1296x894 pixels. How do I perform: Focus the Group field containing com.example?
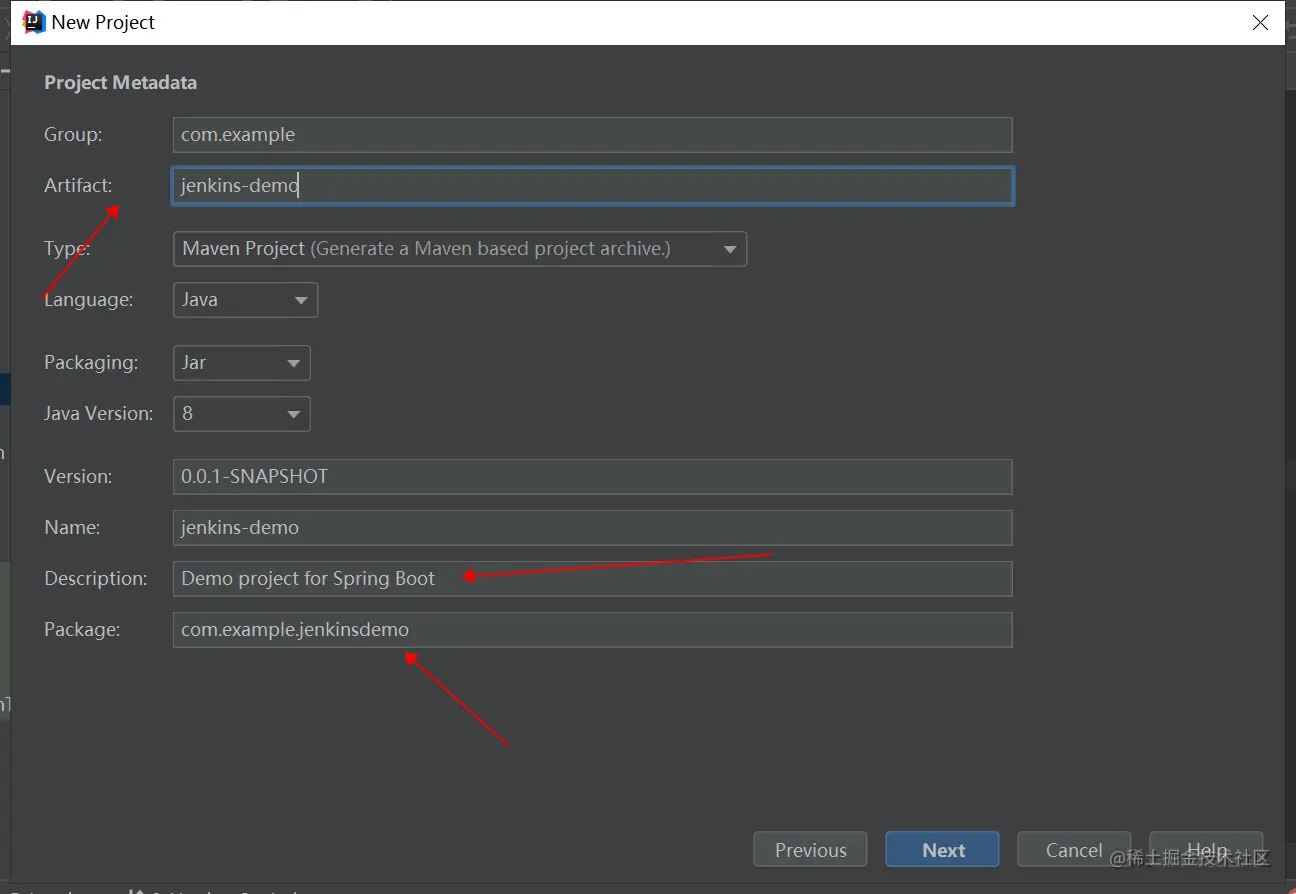[592, 135]
